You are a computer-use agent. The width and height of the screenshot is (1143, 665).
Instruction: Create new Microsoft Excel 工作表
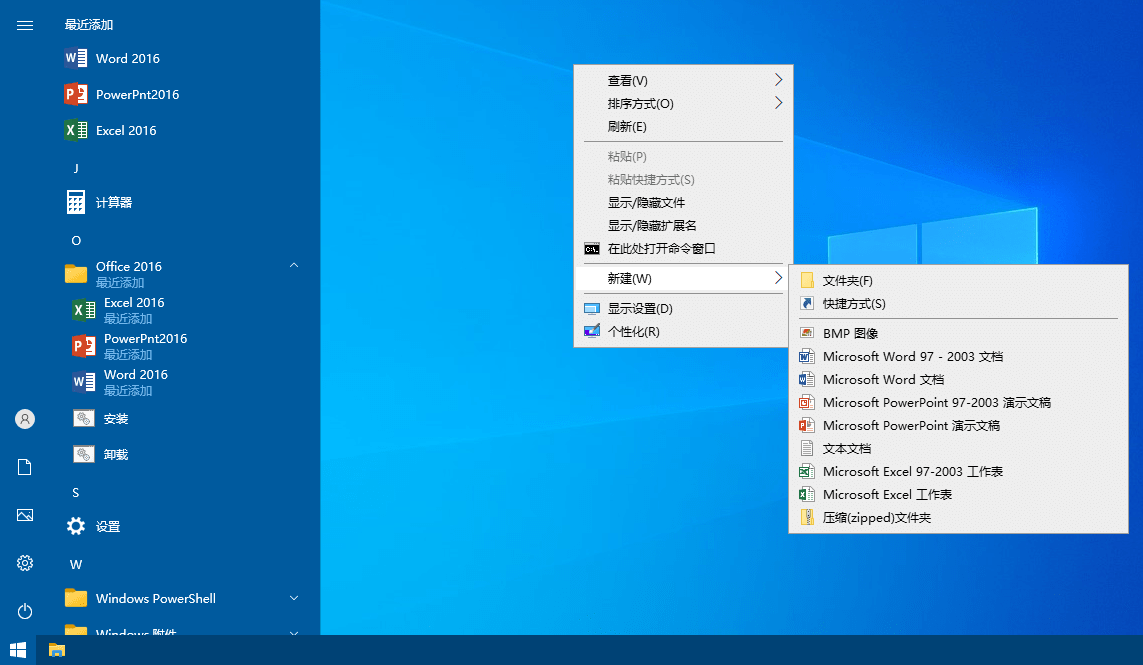tap(958, 494)
